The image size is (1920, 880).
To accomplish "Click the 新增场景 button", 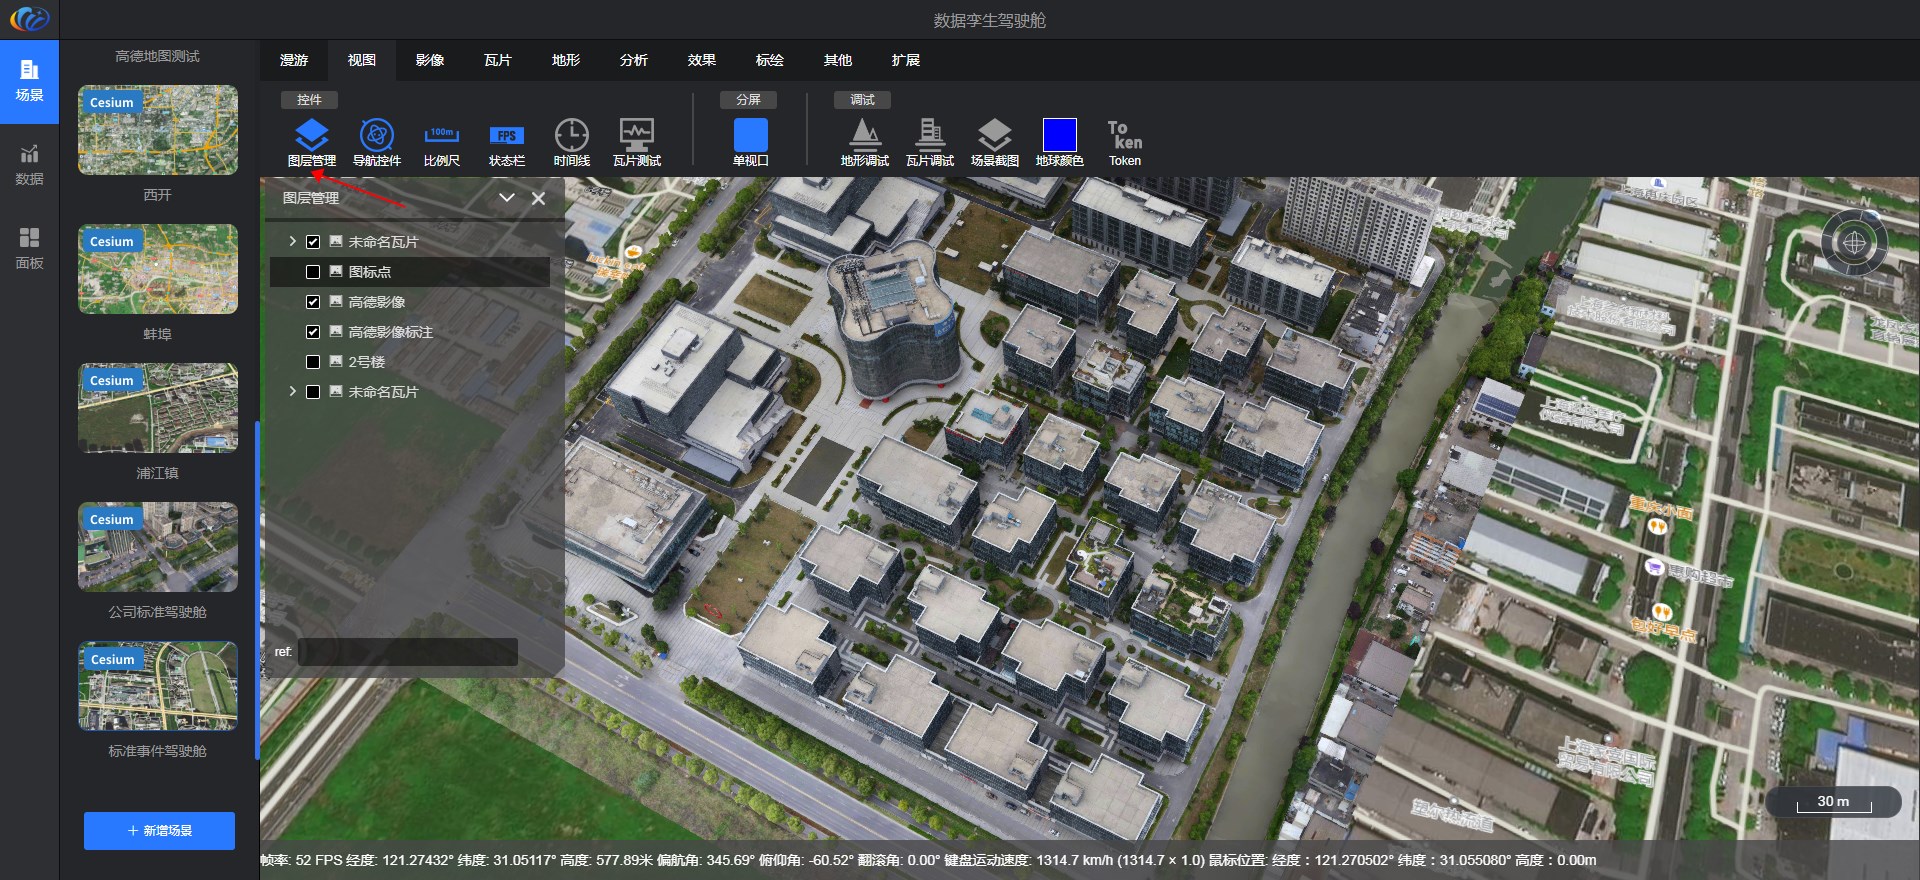I will tap(159, 831).
